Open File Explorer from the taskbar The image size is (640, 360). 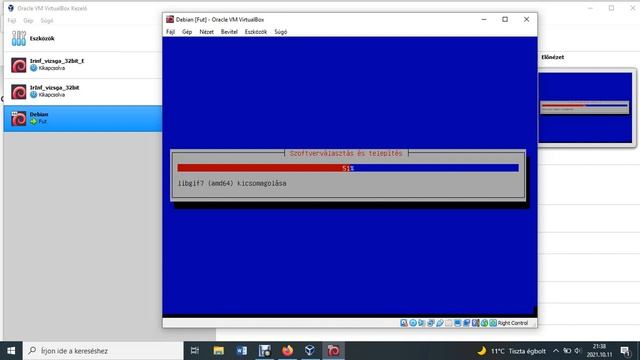click(x=219, y=351)
